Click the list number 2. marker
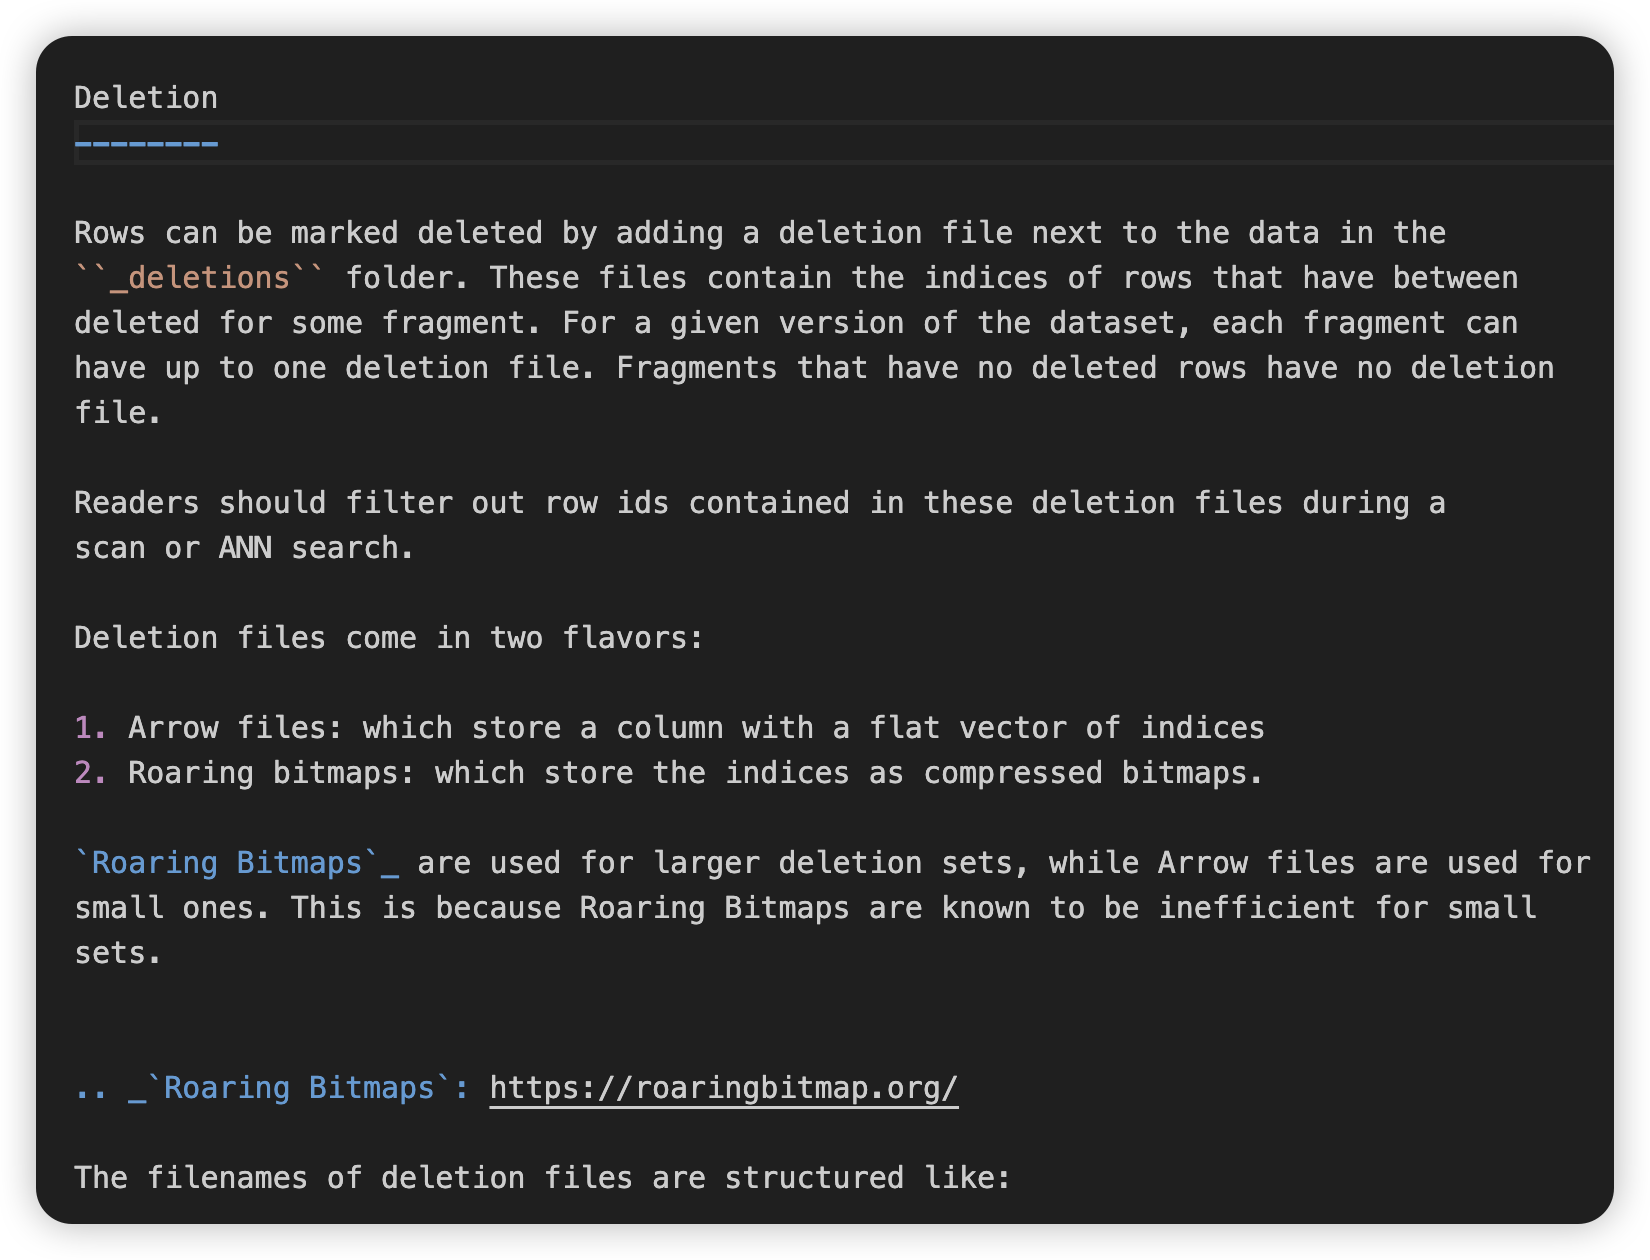The width and height of the screenshot is (1650, 1260). pos(91,773)
